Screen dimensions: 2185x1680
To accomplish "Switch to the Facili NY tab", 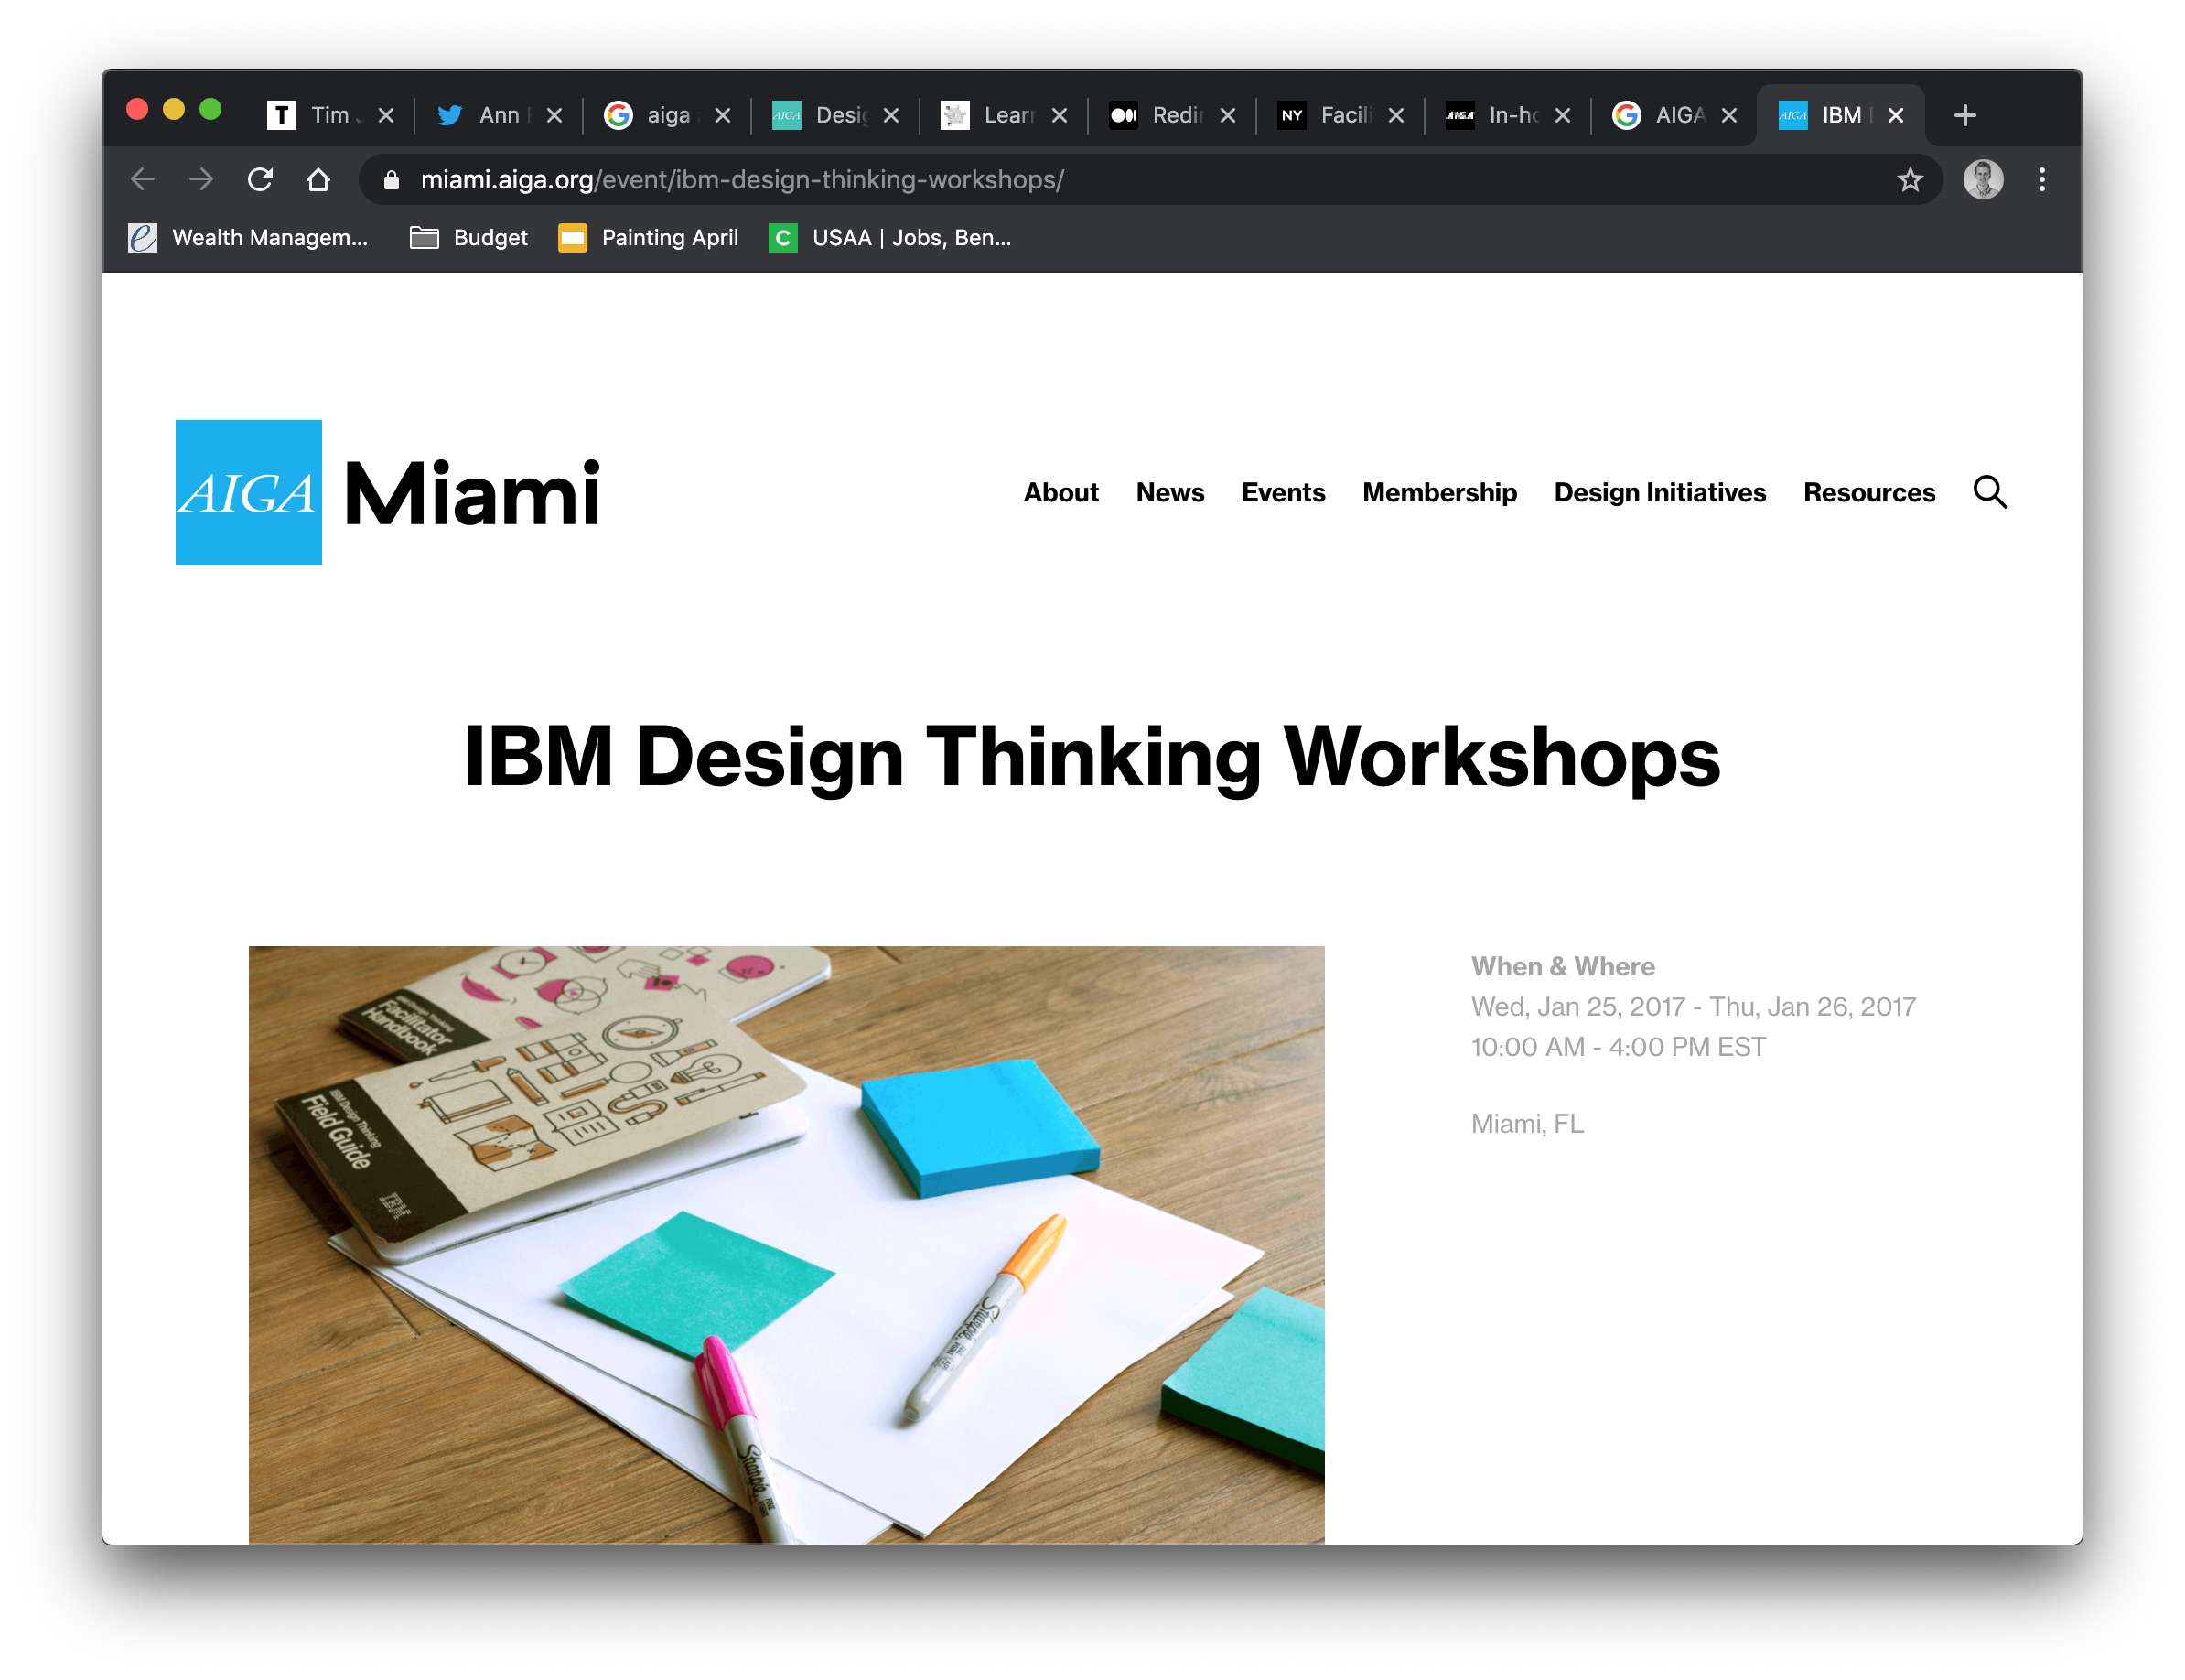I will click(x=1340, y=115).
